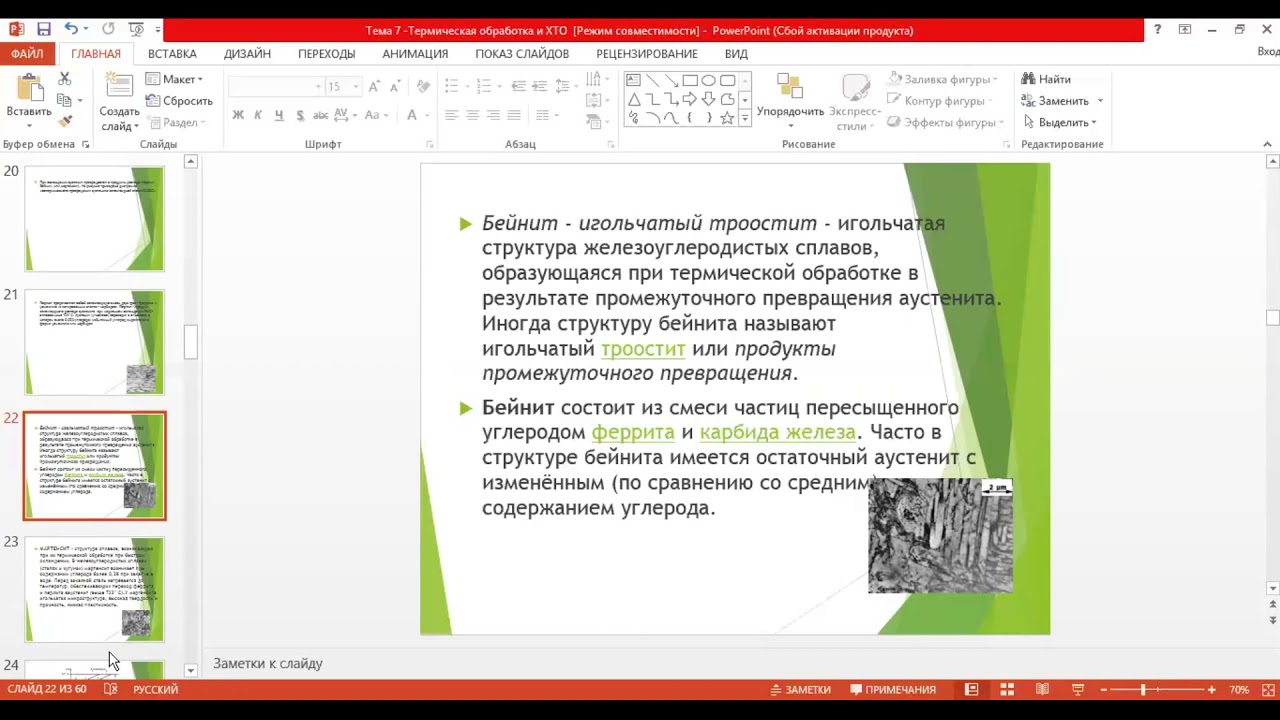Collapse the ribbon with the chevron
Viewport: 1280px width, 720px height.
click(x=1268, y=145)
